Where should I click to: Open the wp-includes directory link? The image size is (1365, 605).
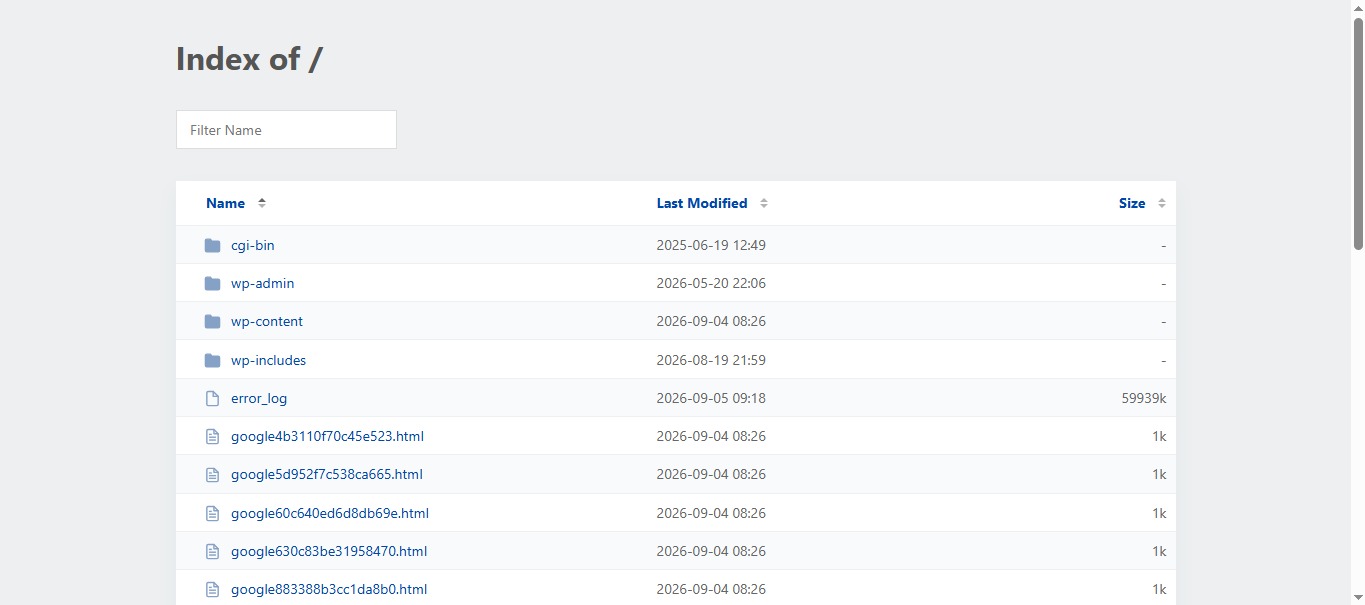click(268, 360)
